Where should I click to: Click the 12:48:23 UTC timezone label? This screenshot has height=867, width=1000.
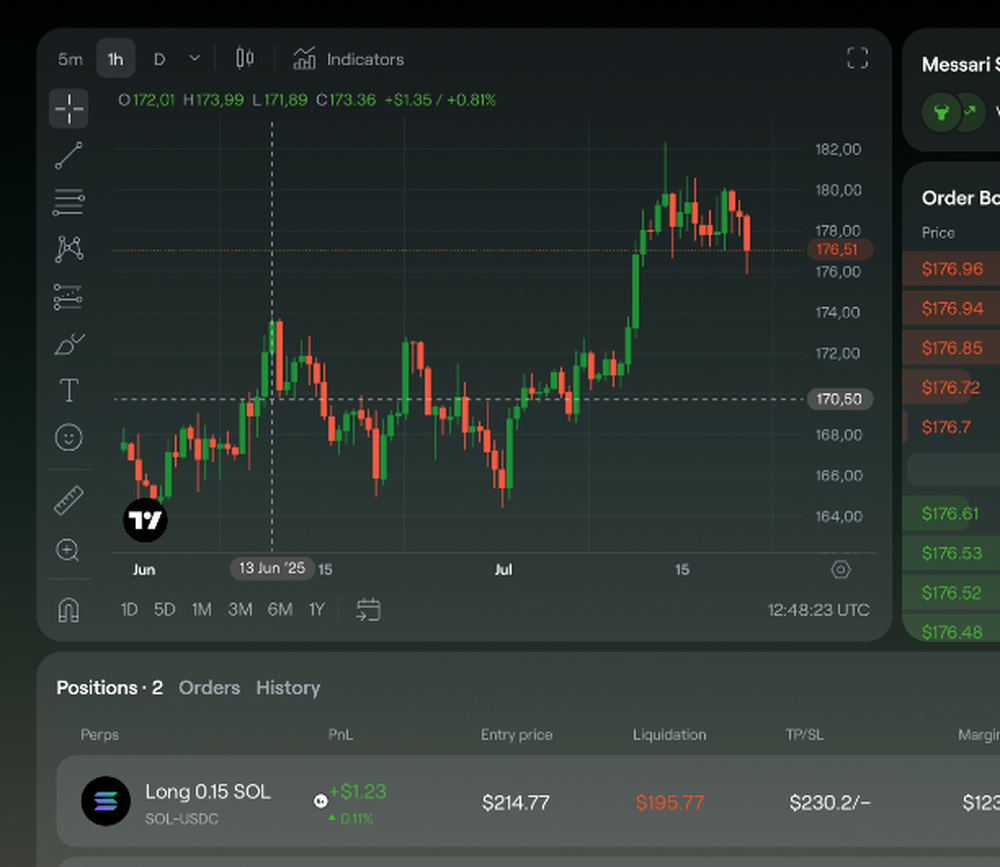pyautogui.click(x=818, y=611)
